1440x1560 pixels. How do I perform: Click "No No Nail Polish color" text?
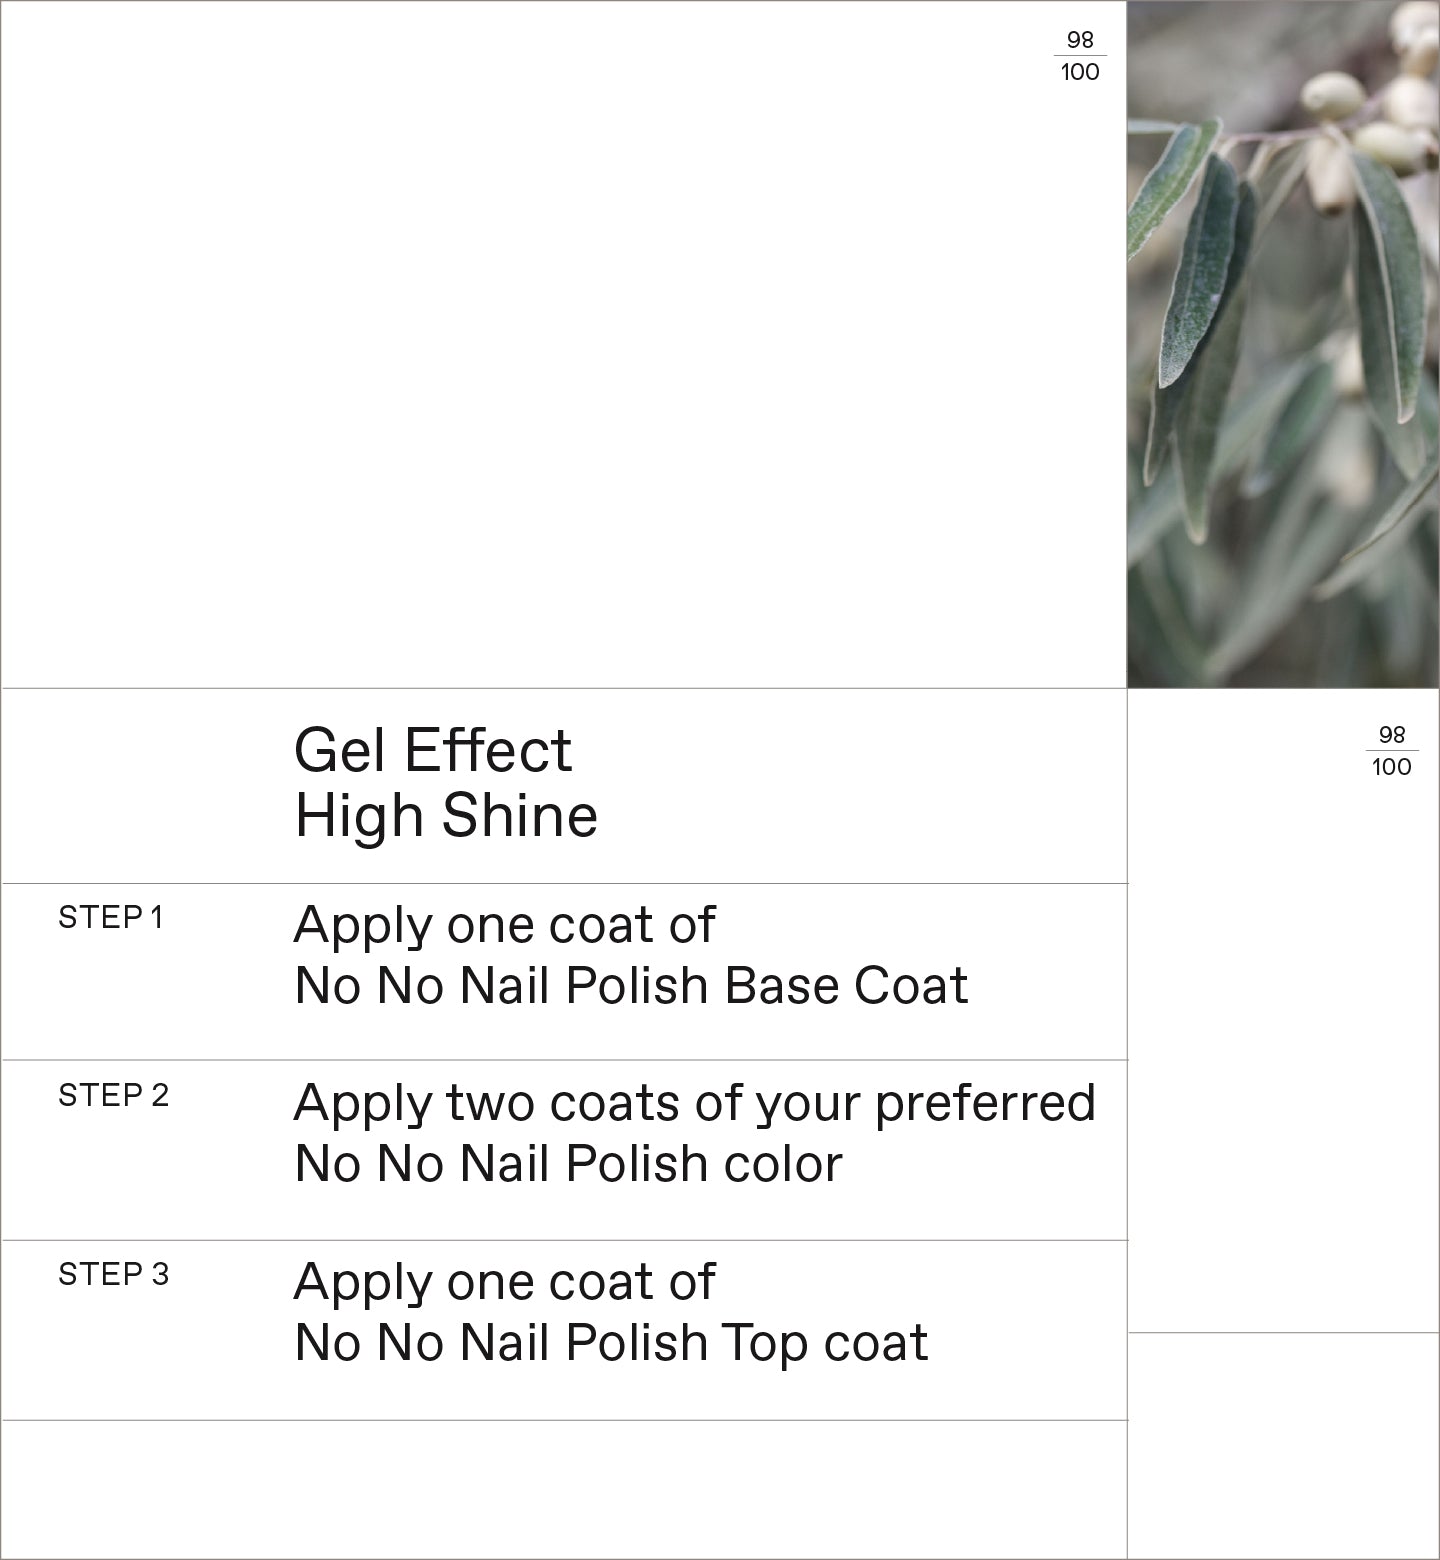coord(568,1164)
